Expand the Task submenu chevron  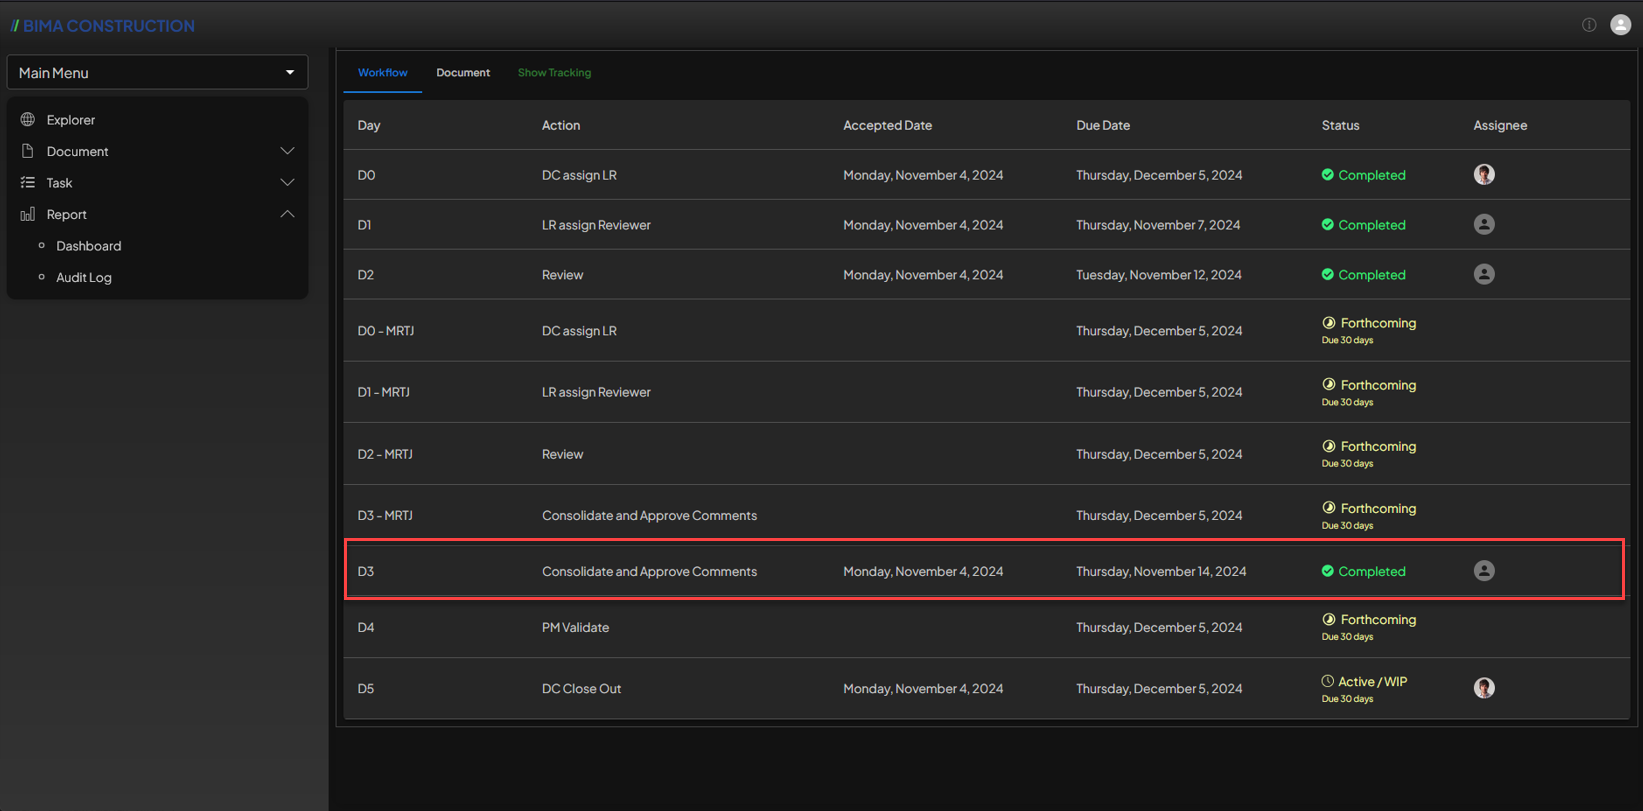click(287, 183)
